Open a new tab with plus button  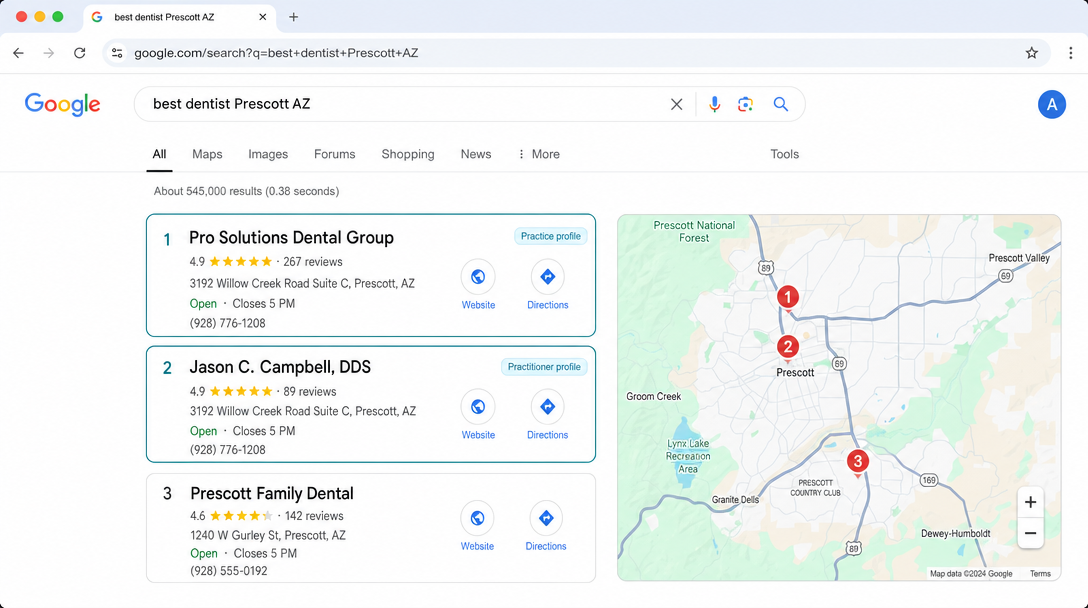(294, 17)
